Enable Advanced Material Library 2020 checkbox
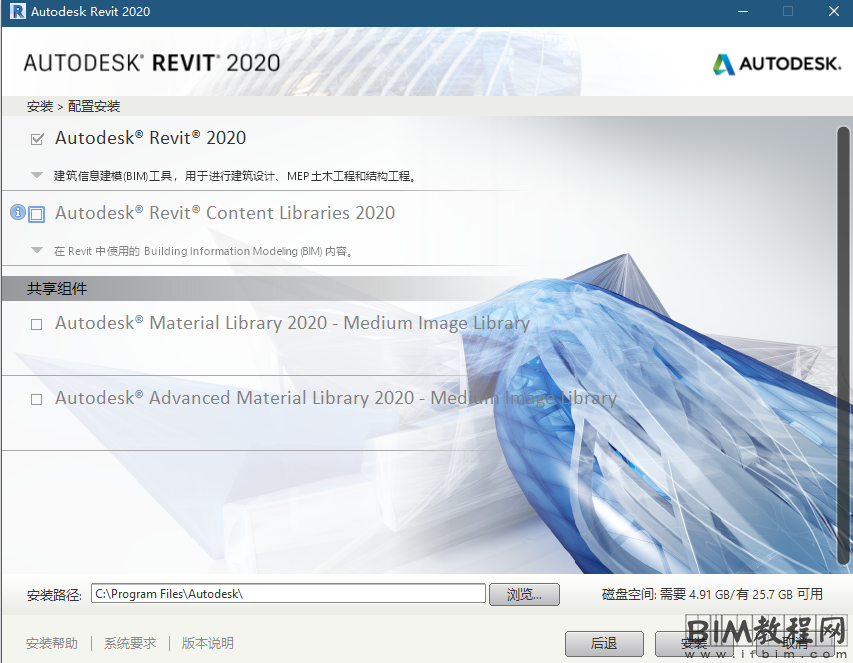Image resolution: width=853 pixels, height=663 pixels. 36,400
